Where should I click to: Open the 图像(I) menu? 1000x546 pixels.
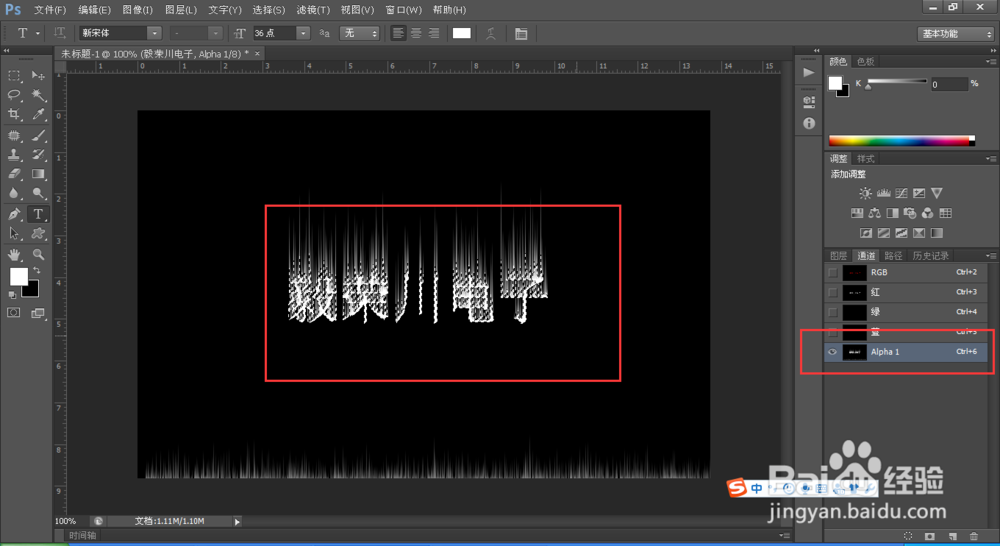[137, 10]
